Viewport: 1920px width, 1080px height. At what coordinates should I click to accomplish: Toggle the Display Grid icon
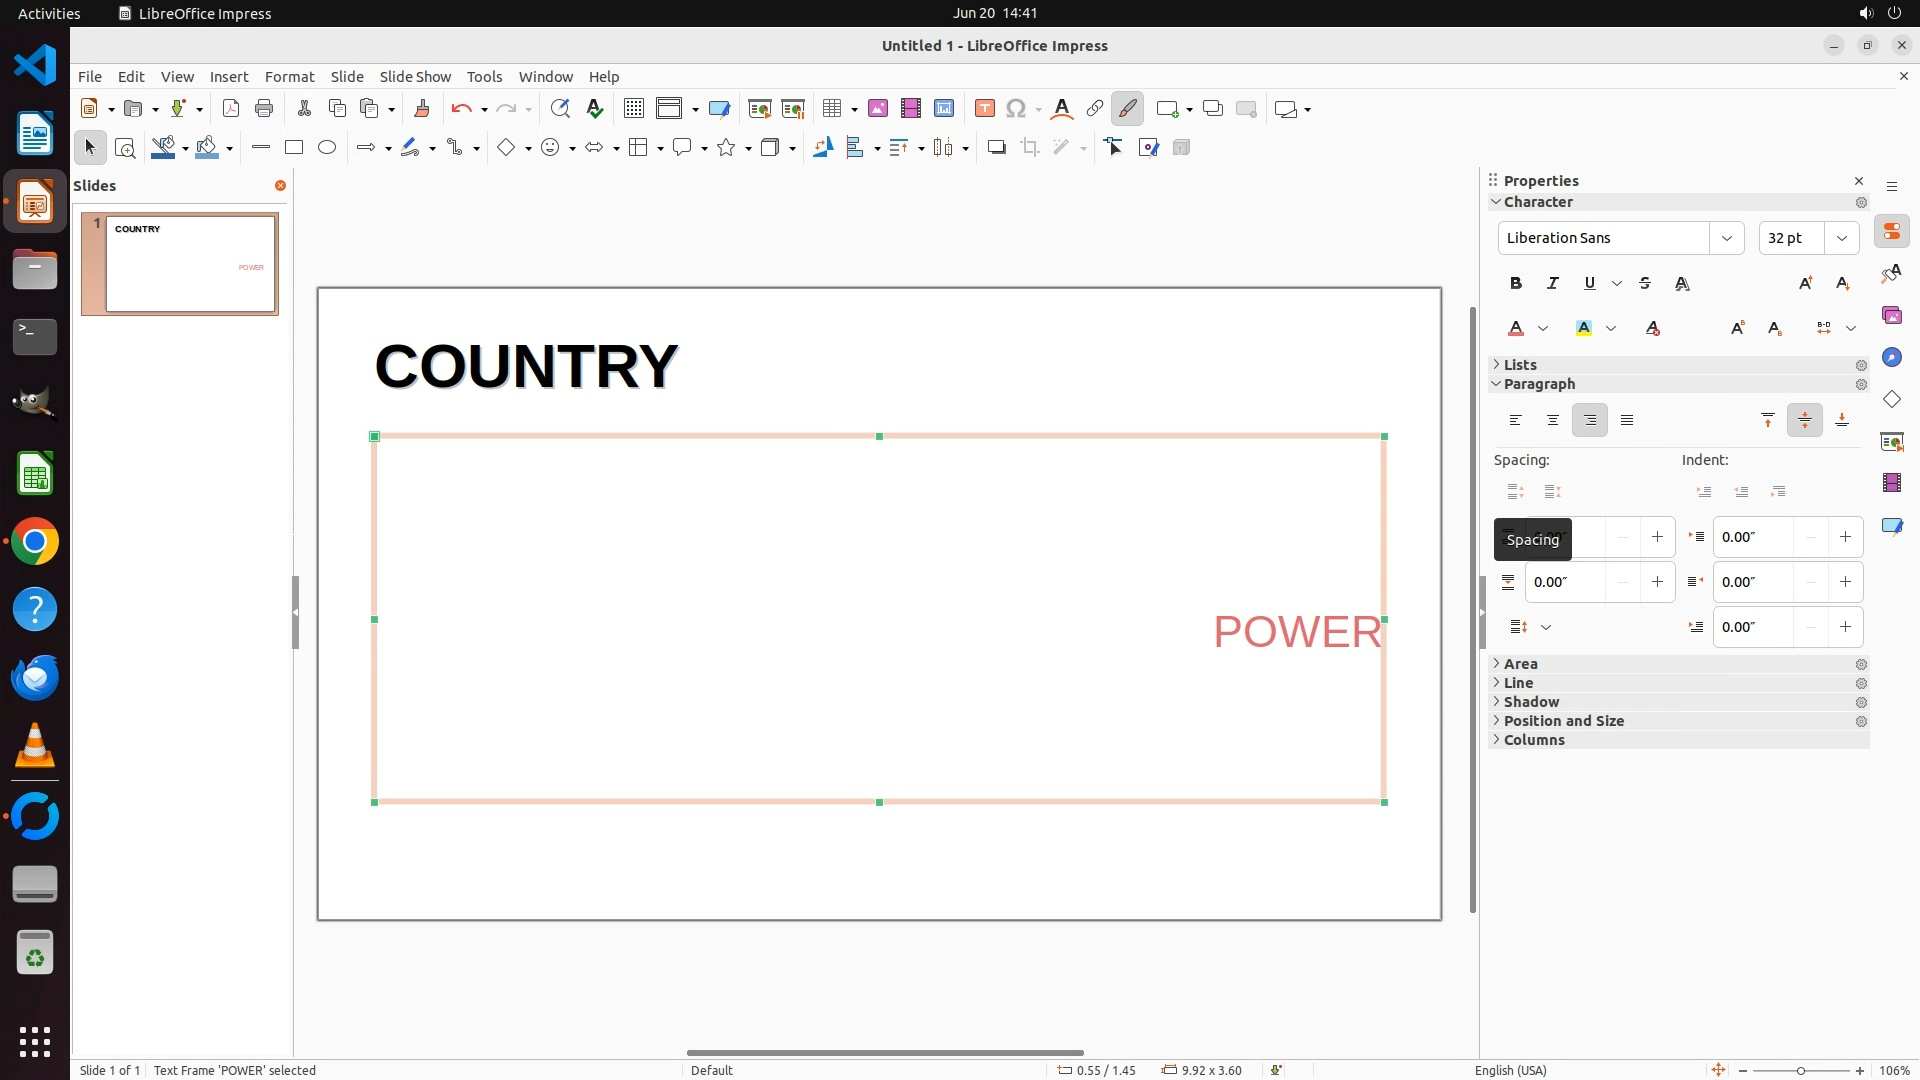pyautogui.click(x=633, y=109)
